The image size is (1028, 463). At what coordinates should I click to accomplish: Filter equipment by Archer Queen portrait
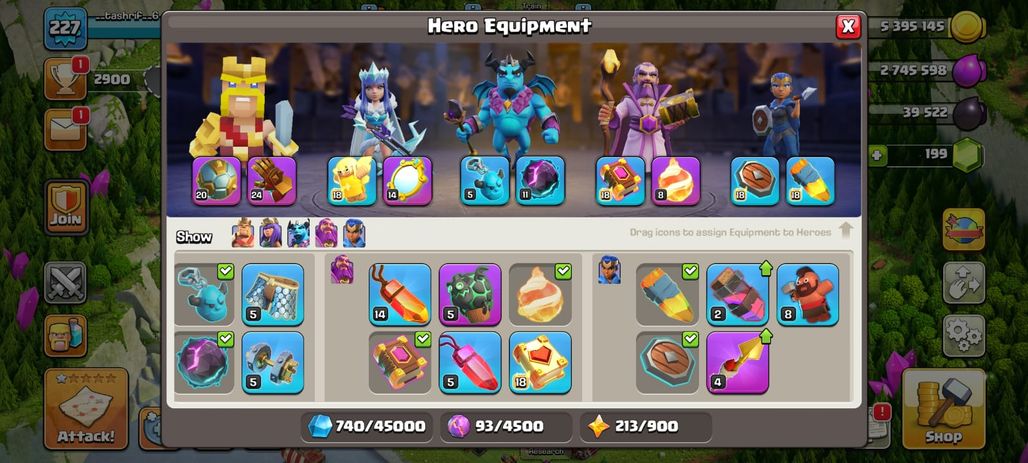tap(270, 233)
